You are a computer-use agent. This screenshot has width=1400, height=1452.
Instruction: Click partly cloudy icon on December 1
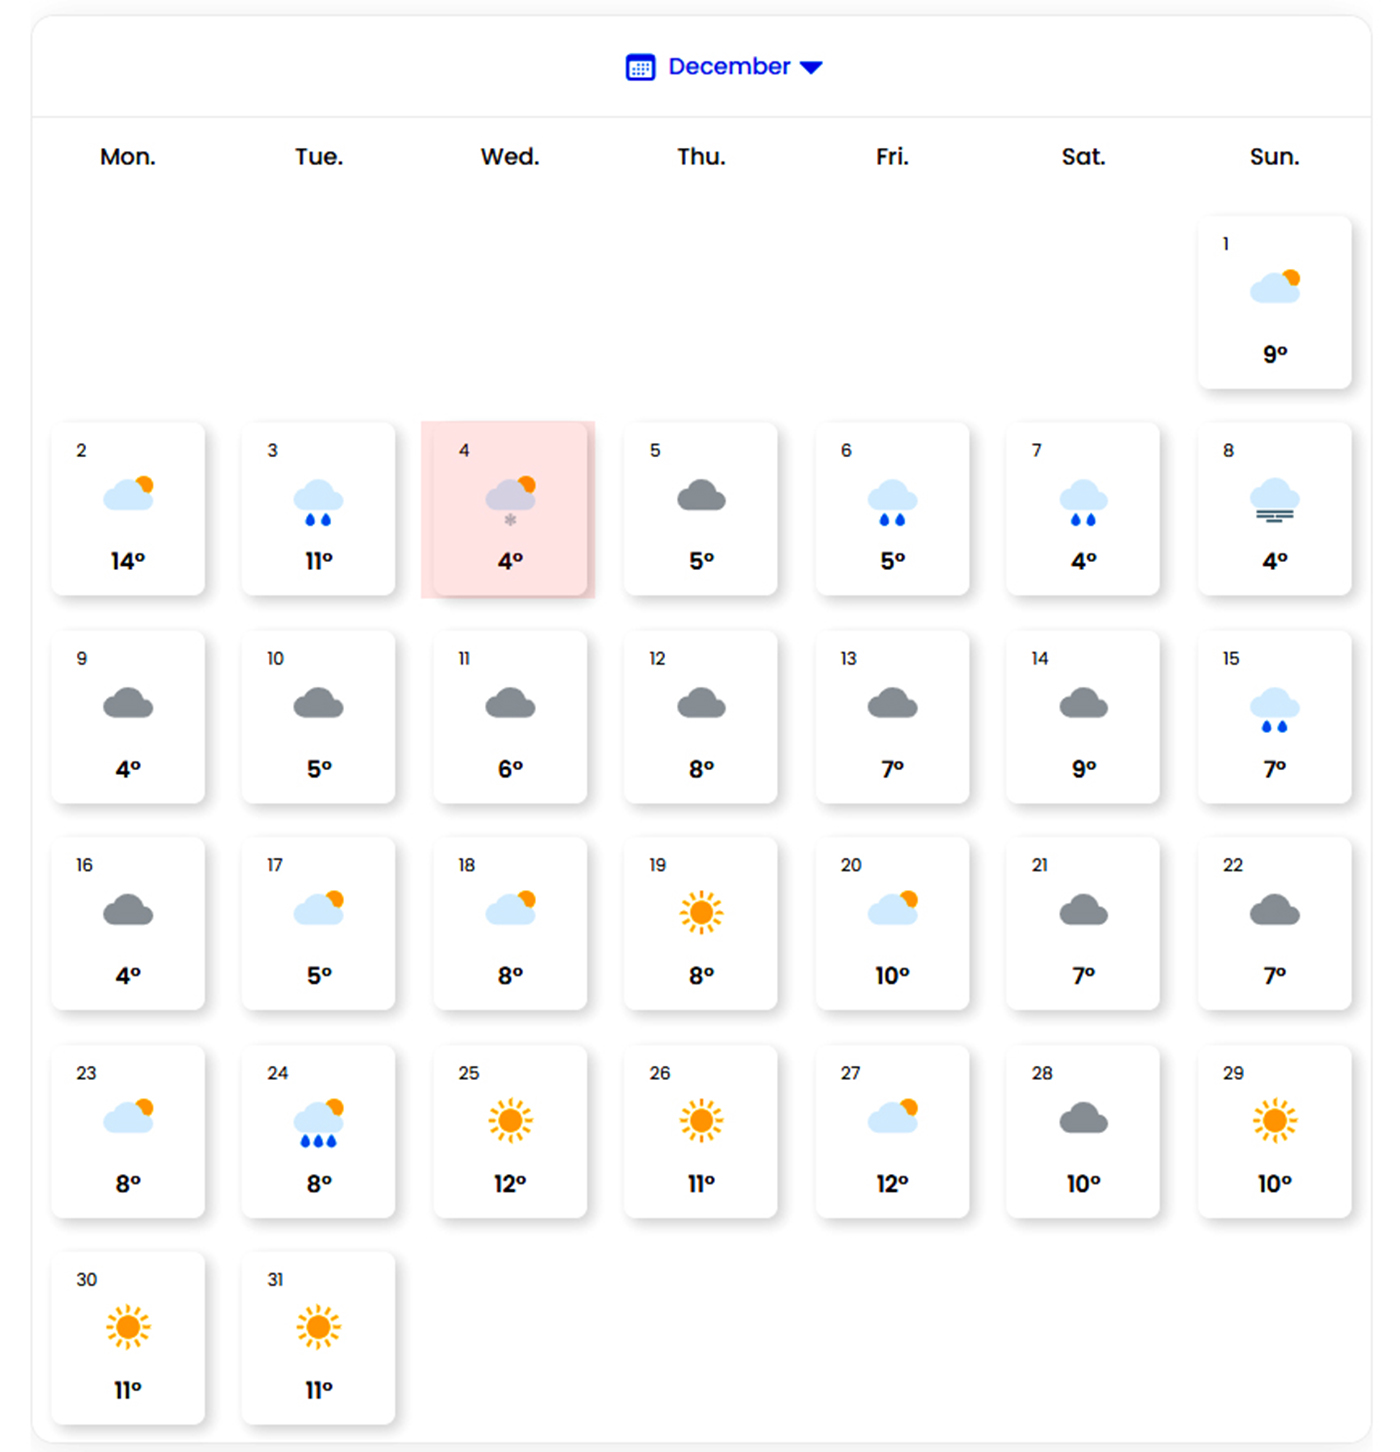click(1275, 287)
